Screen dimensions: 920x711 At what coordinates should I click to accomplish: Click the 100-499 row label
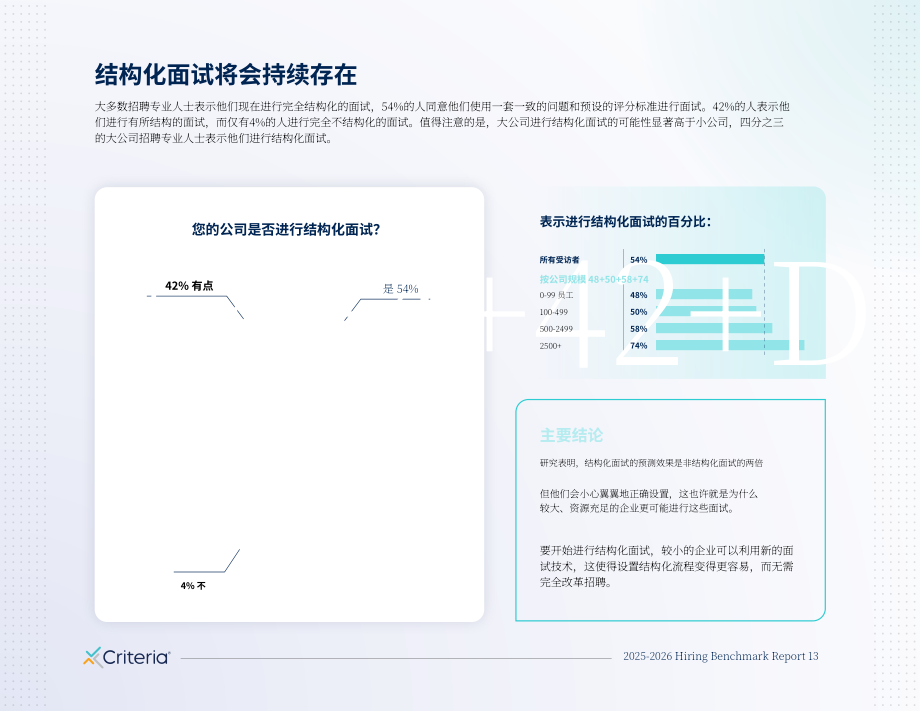pyautogui.click(x=553, y=312)
